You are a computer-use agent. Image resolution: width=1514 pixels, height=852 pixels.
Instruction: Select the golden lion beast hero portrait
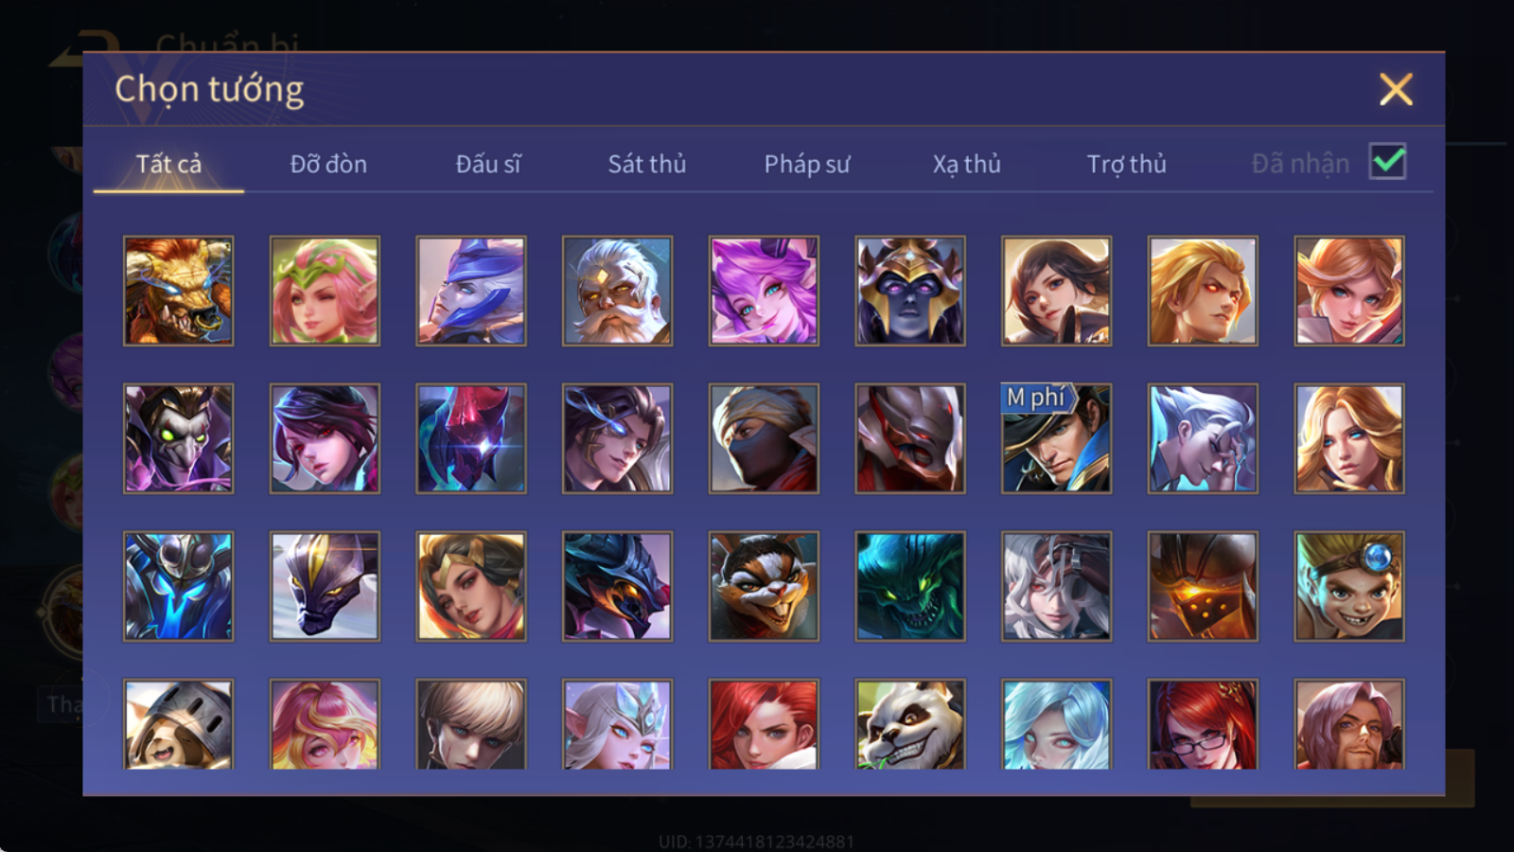pos(178,291)
